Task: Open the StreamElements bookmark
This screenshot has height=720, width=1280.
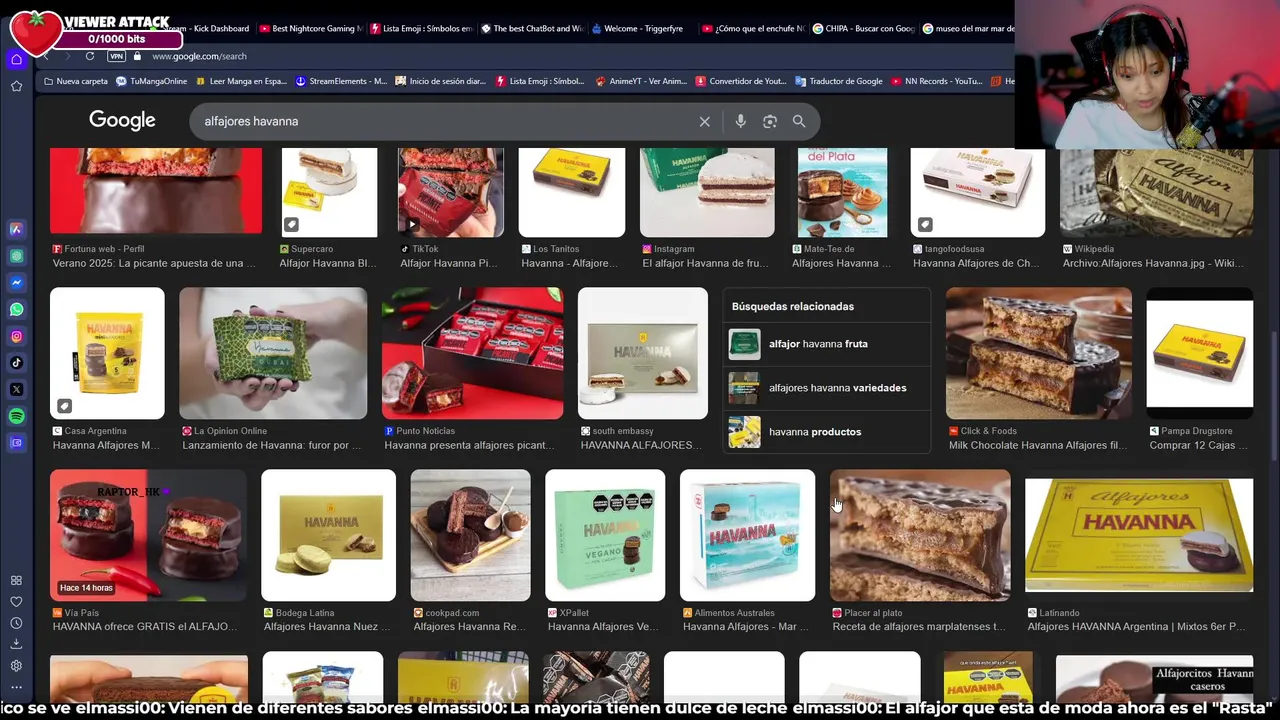Action: (x=341, y=81)
